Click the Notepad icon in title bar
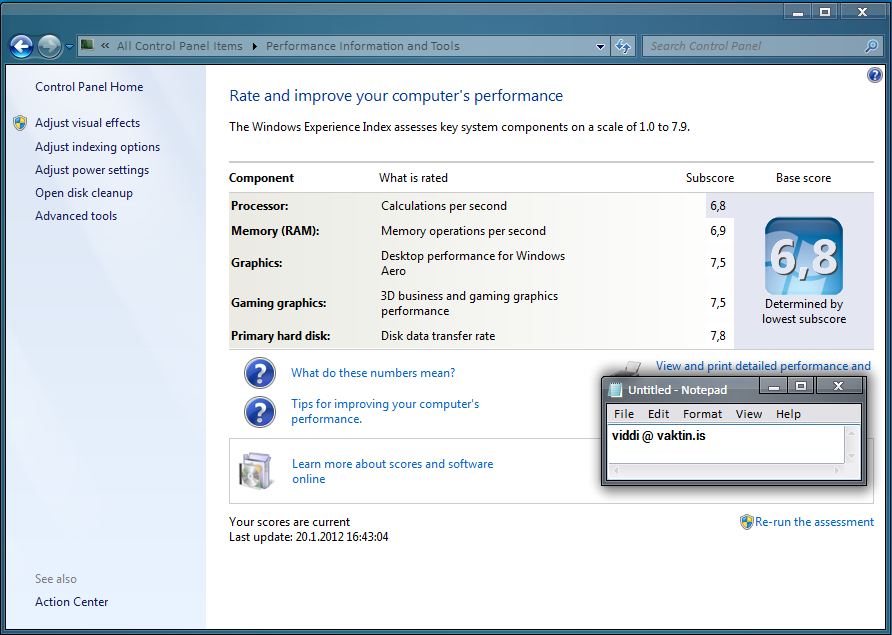 pos(616,389)
